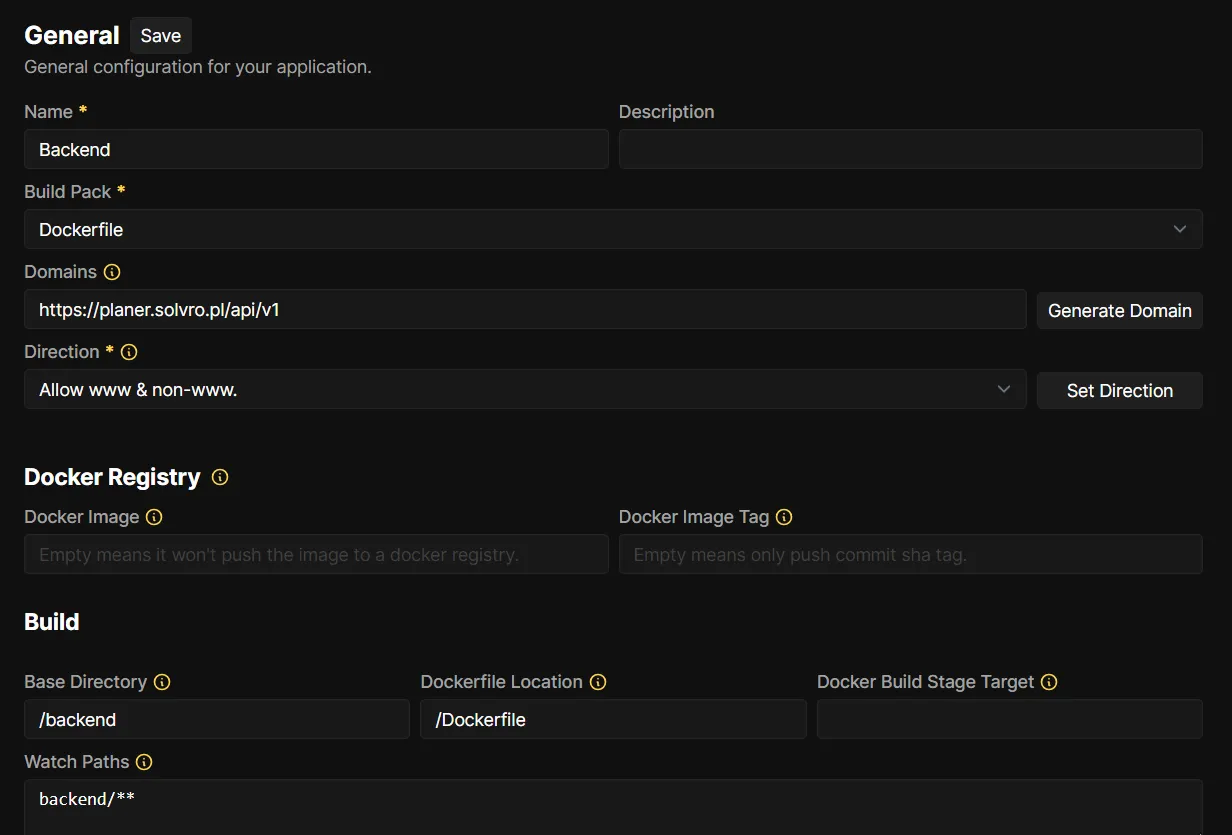Viewport: 1232px width, 835px height.
Task: Click info icon beside Base Directory label
Action: (162, 682)
